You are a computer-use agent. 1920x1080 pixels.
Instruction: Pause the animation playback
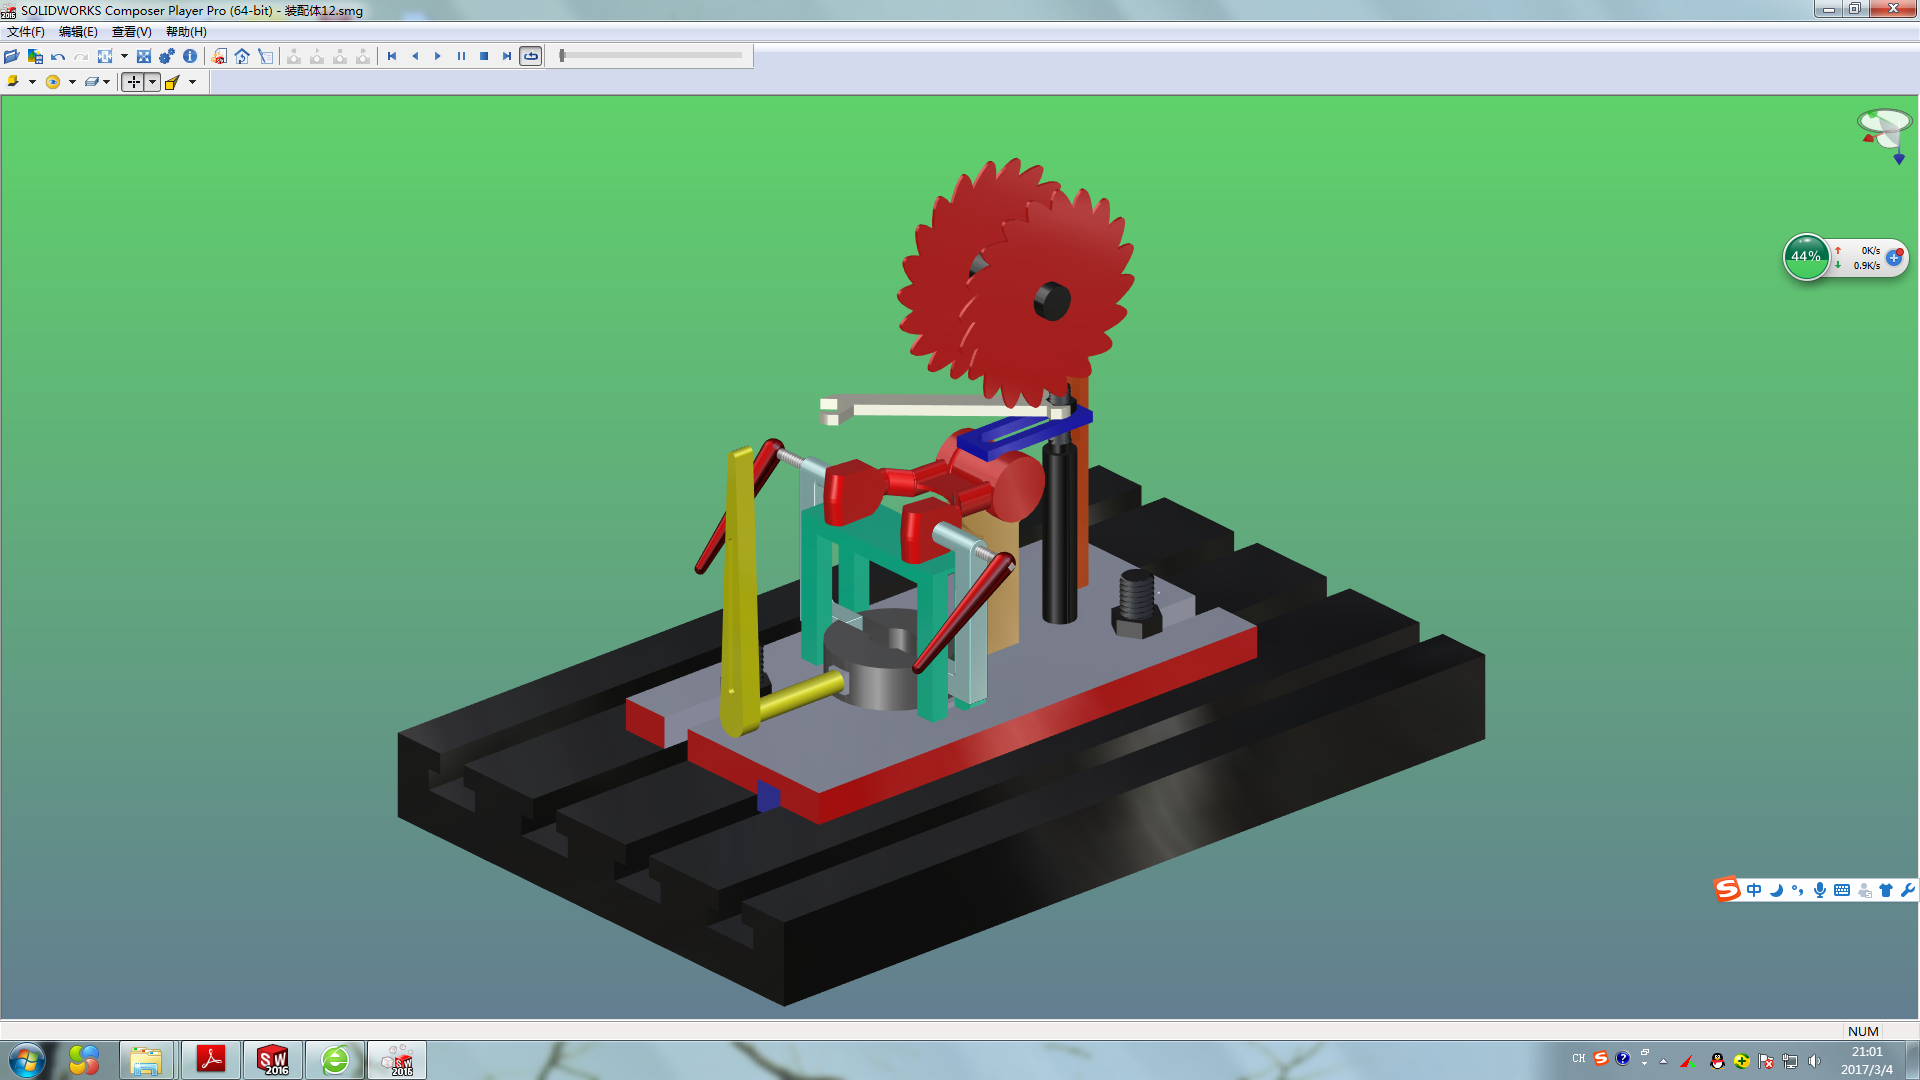461,56
